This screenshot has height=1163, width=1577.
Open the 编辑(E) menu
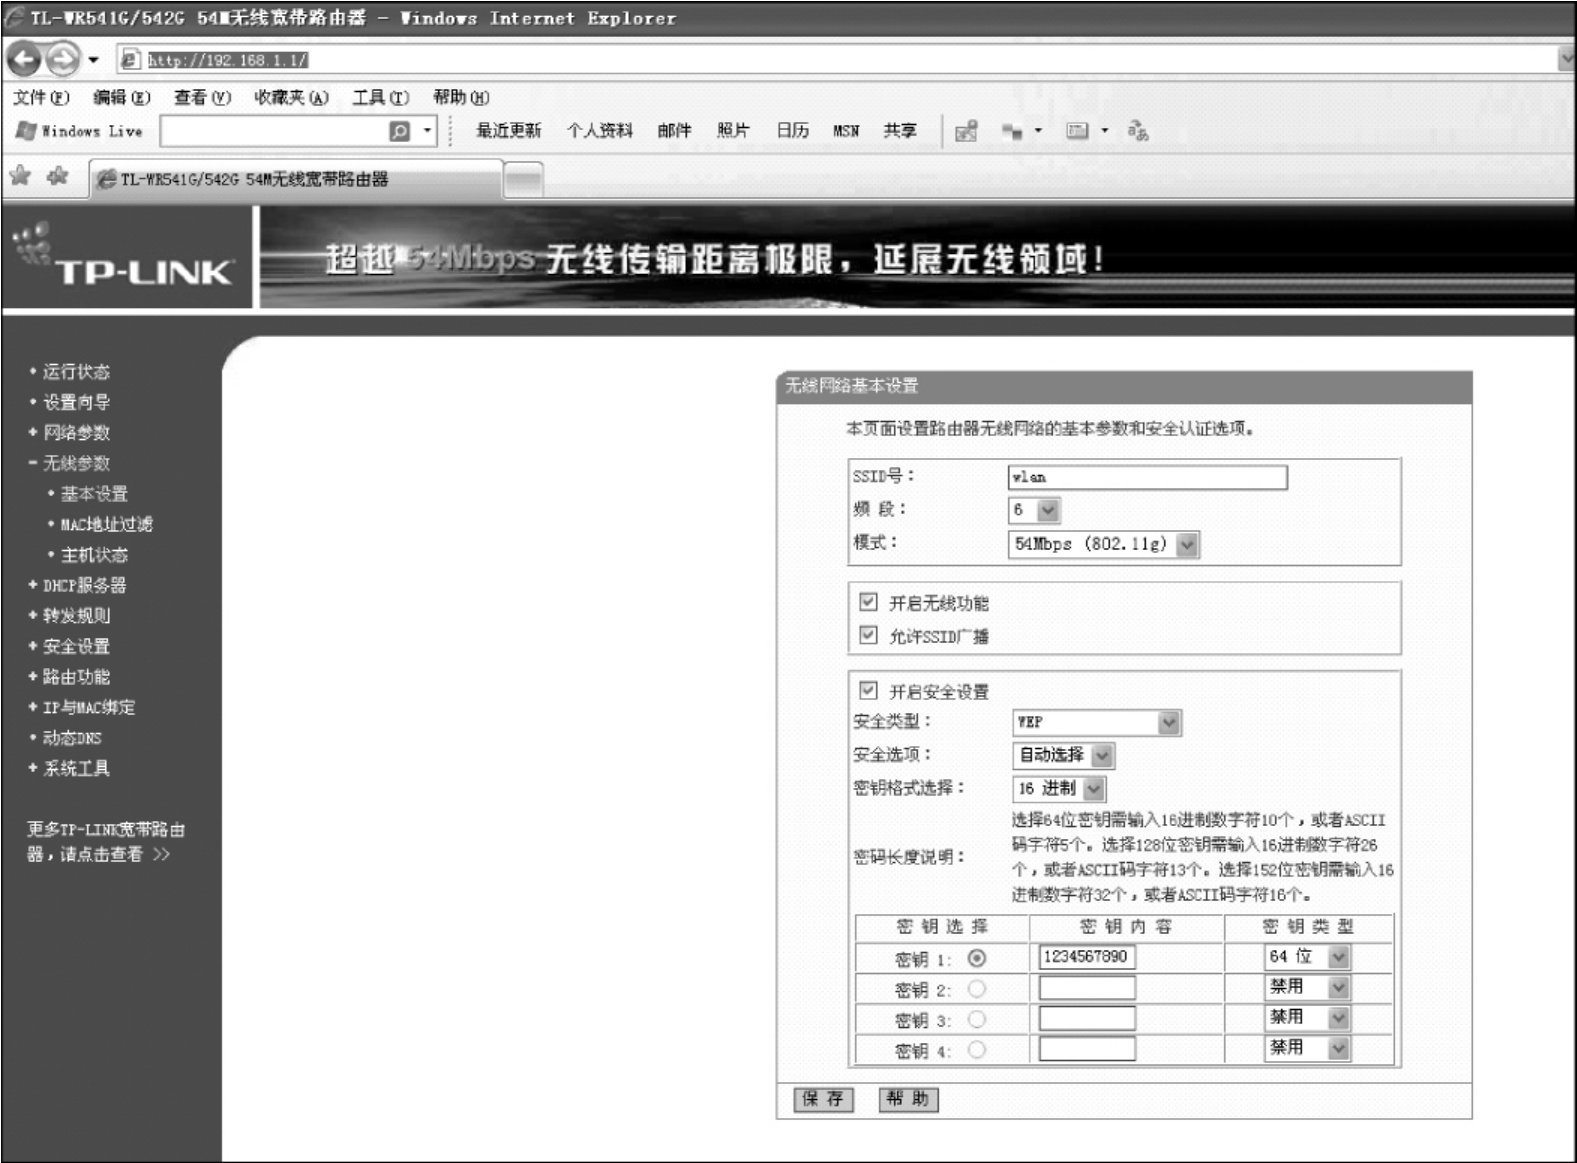point(121,97)
